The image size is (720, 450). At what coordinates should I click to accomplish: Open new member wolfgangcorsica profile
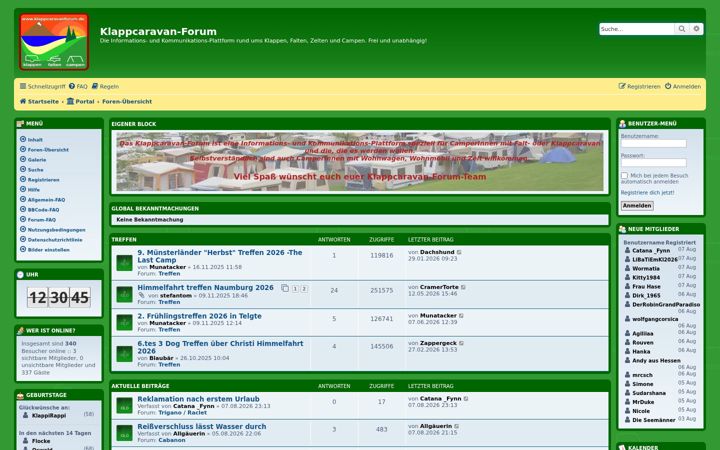(x=655, y=319)
